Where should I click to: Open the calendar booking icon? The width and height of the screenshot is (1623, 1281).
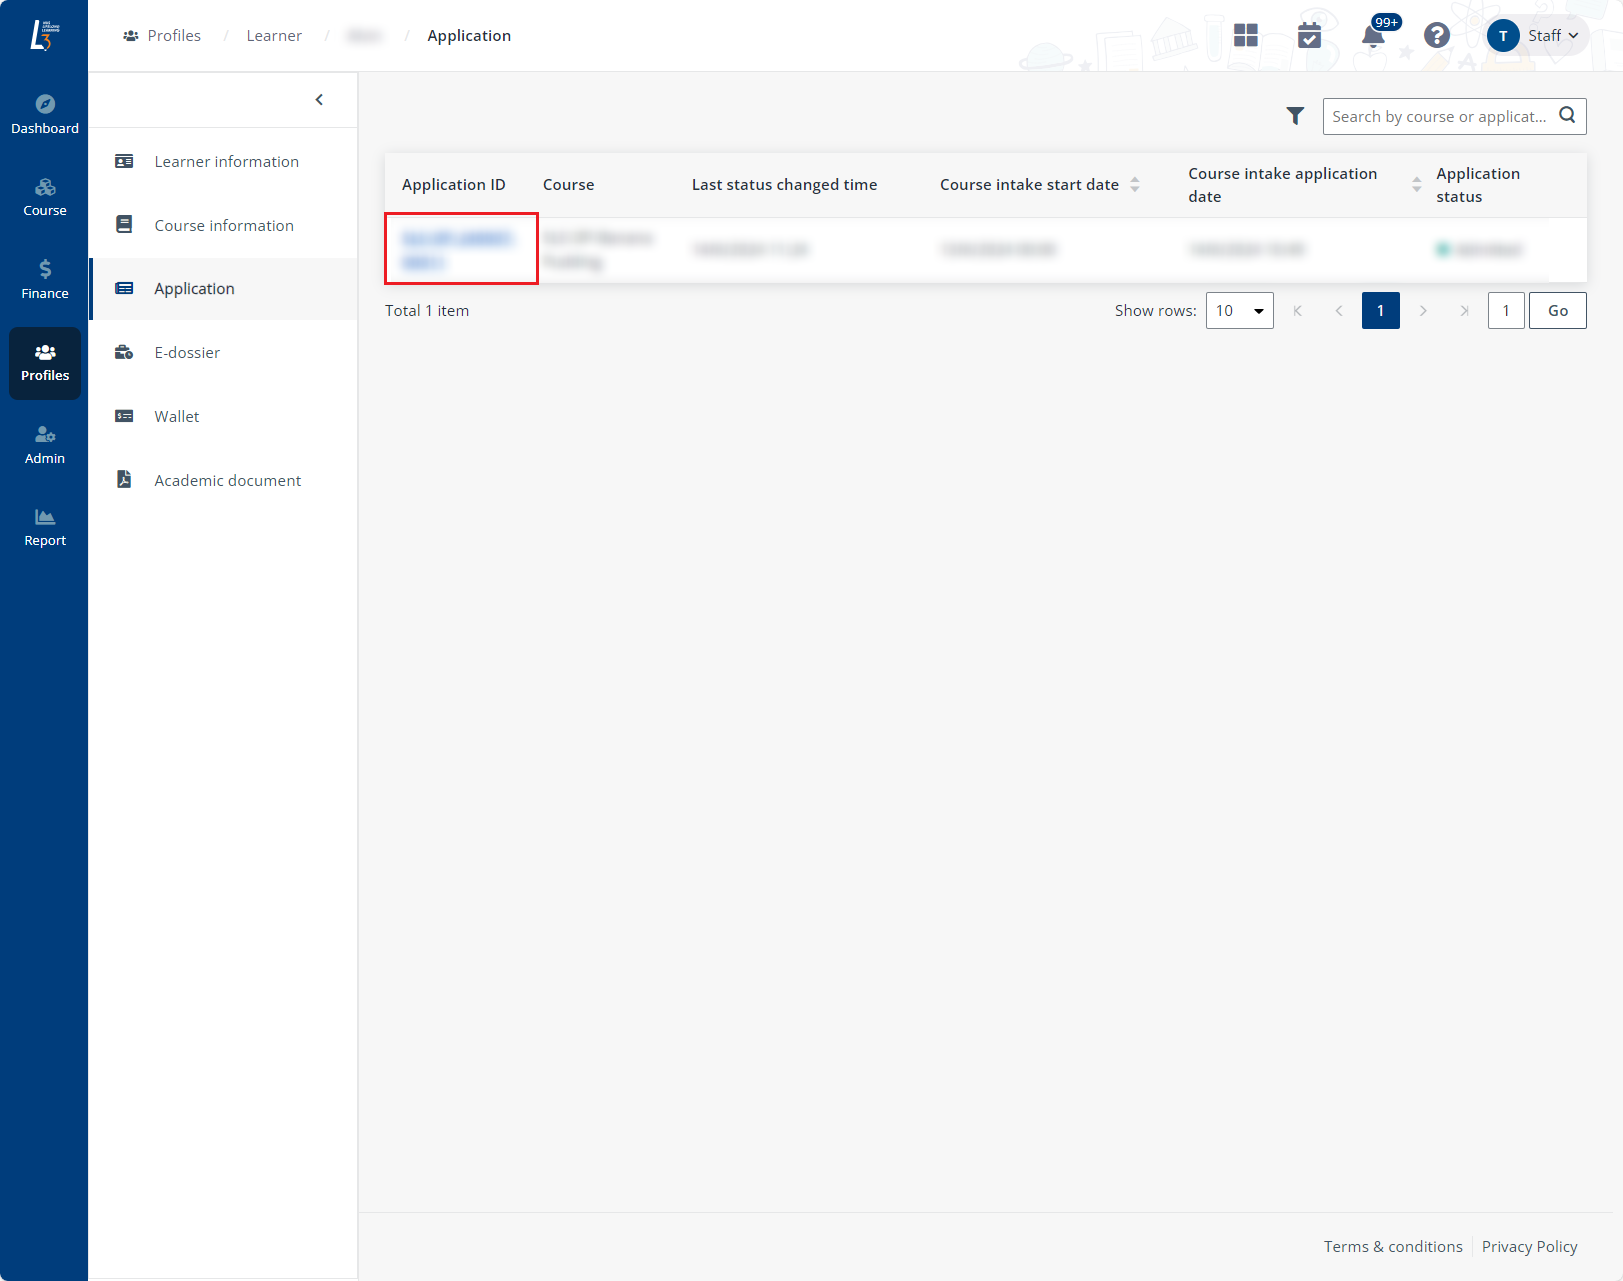coord(1309,35)
